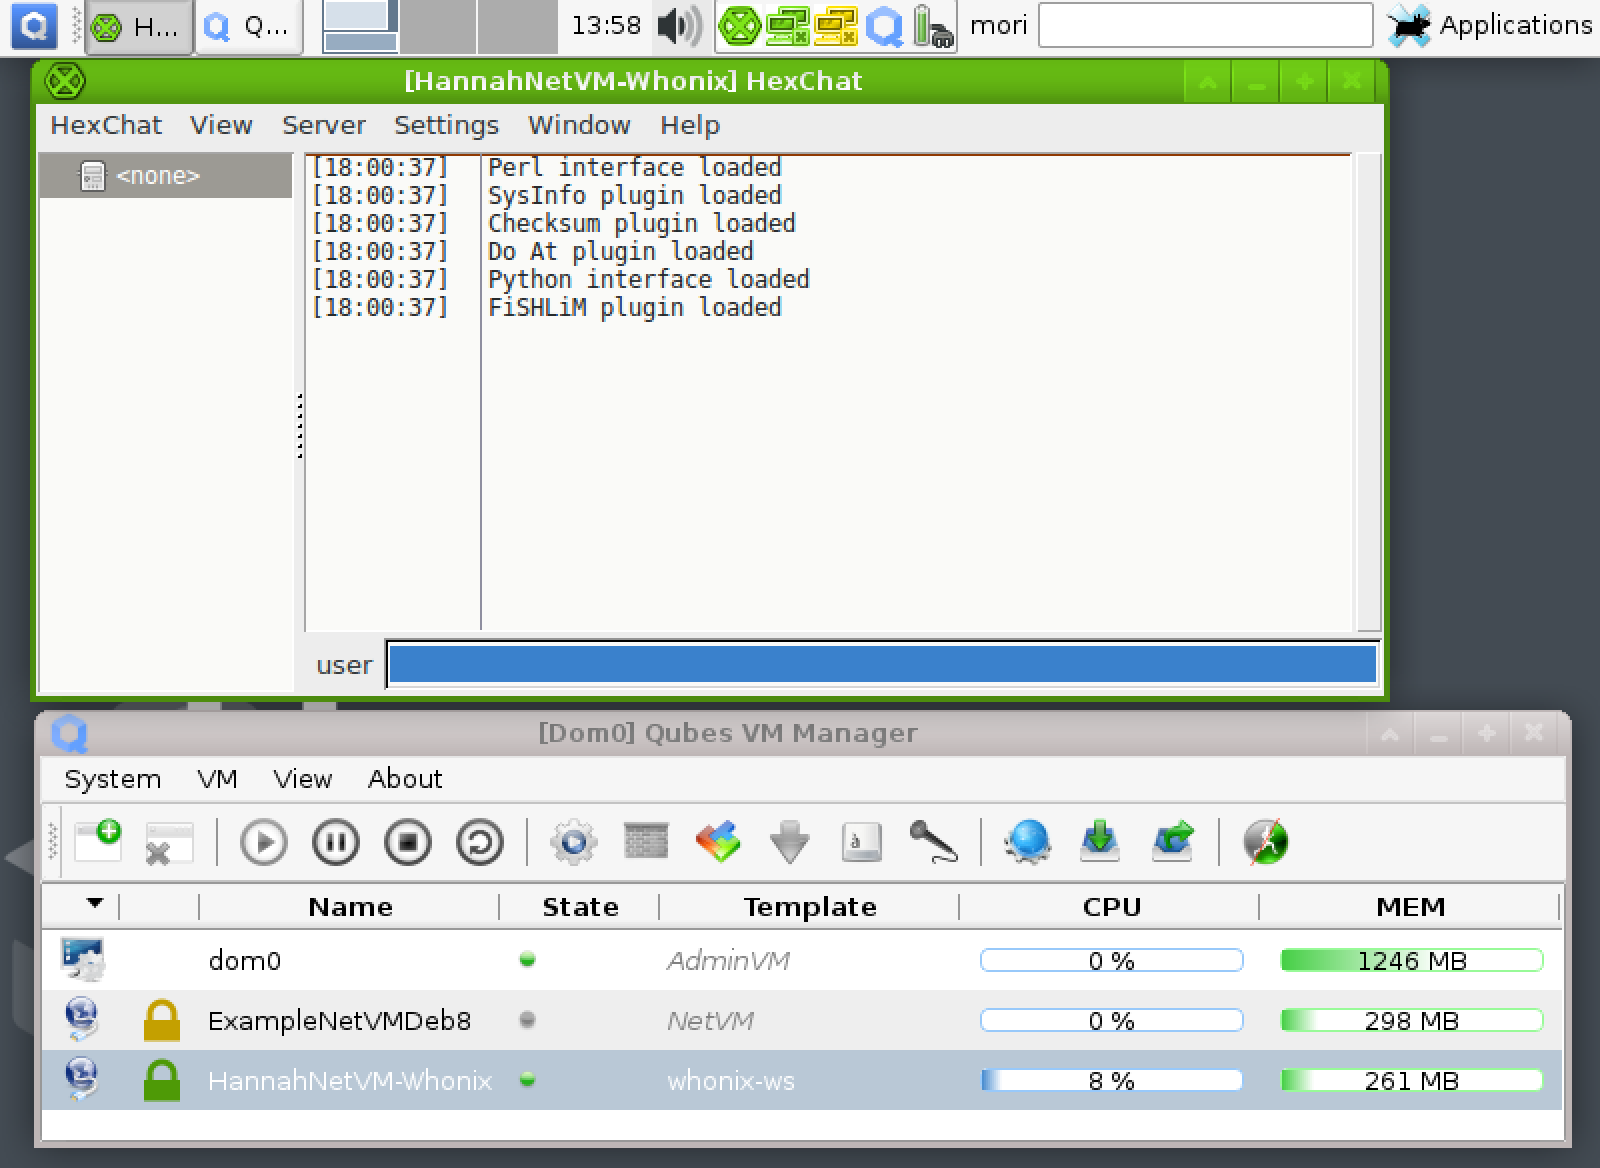Select the dom0 row
This screenshot has width=1600, height=1168.
tap(801, 960)
